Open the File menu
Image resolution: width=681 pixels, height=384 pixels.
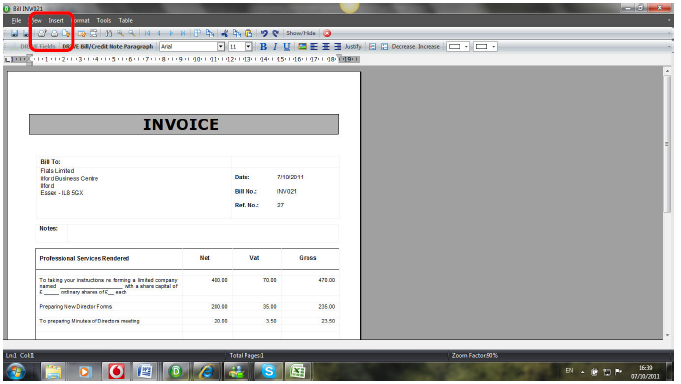coord(17,20)
